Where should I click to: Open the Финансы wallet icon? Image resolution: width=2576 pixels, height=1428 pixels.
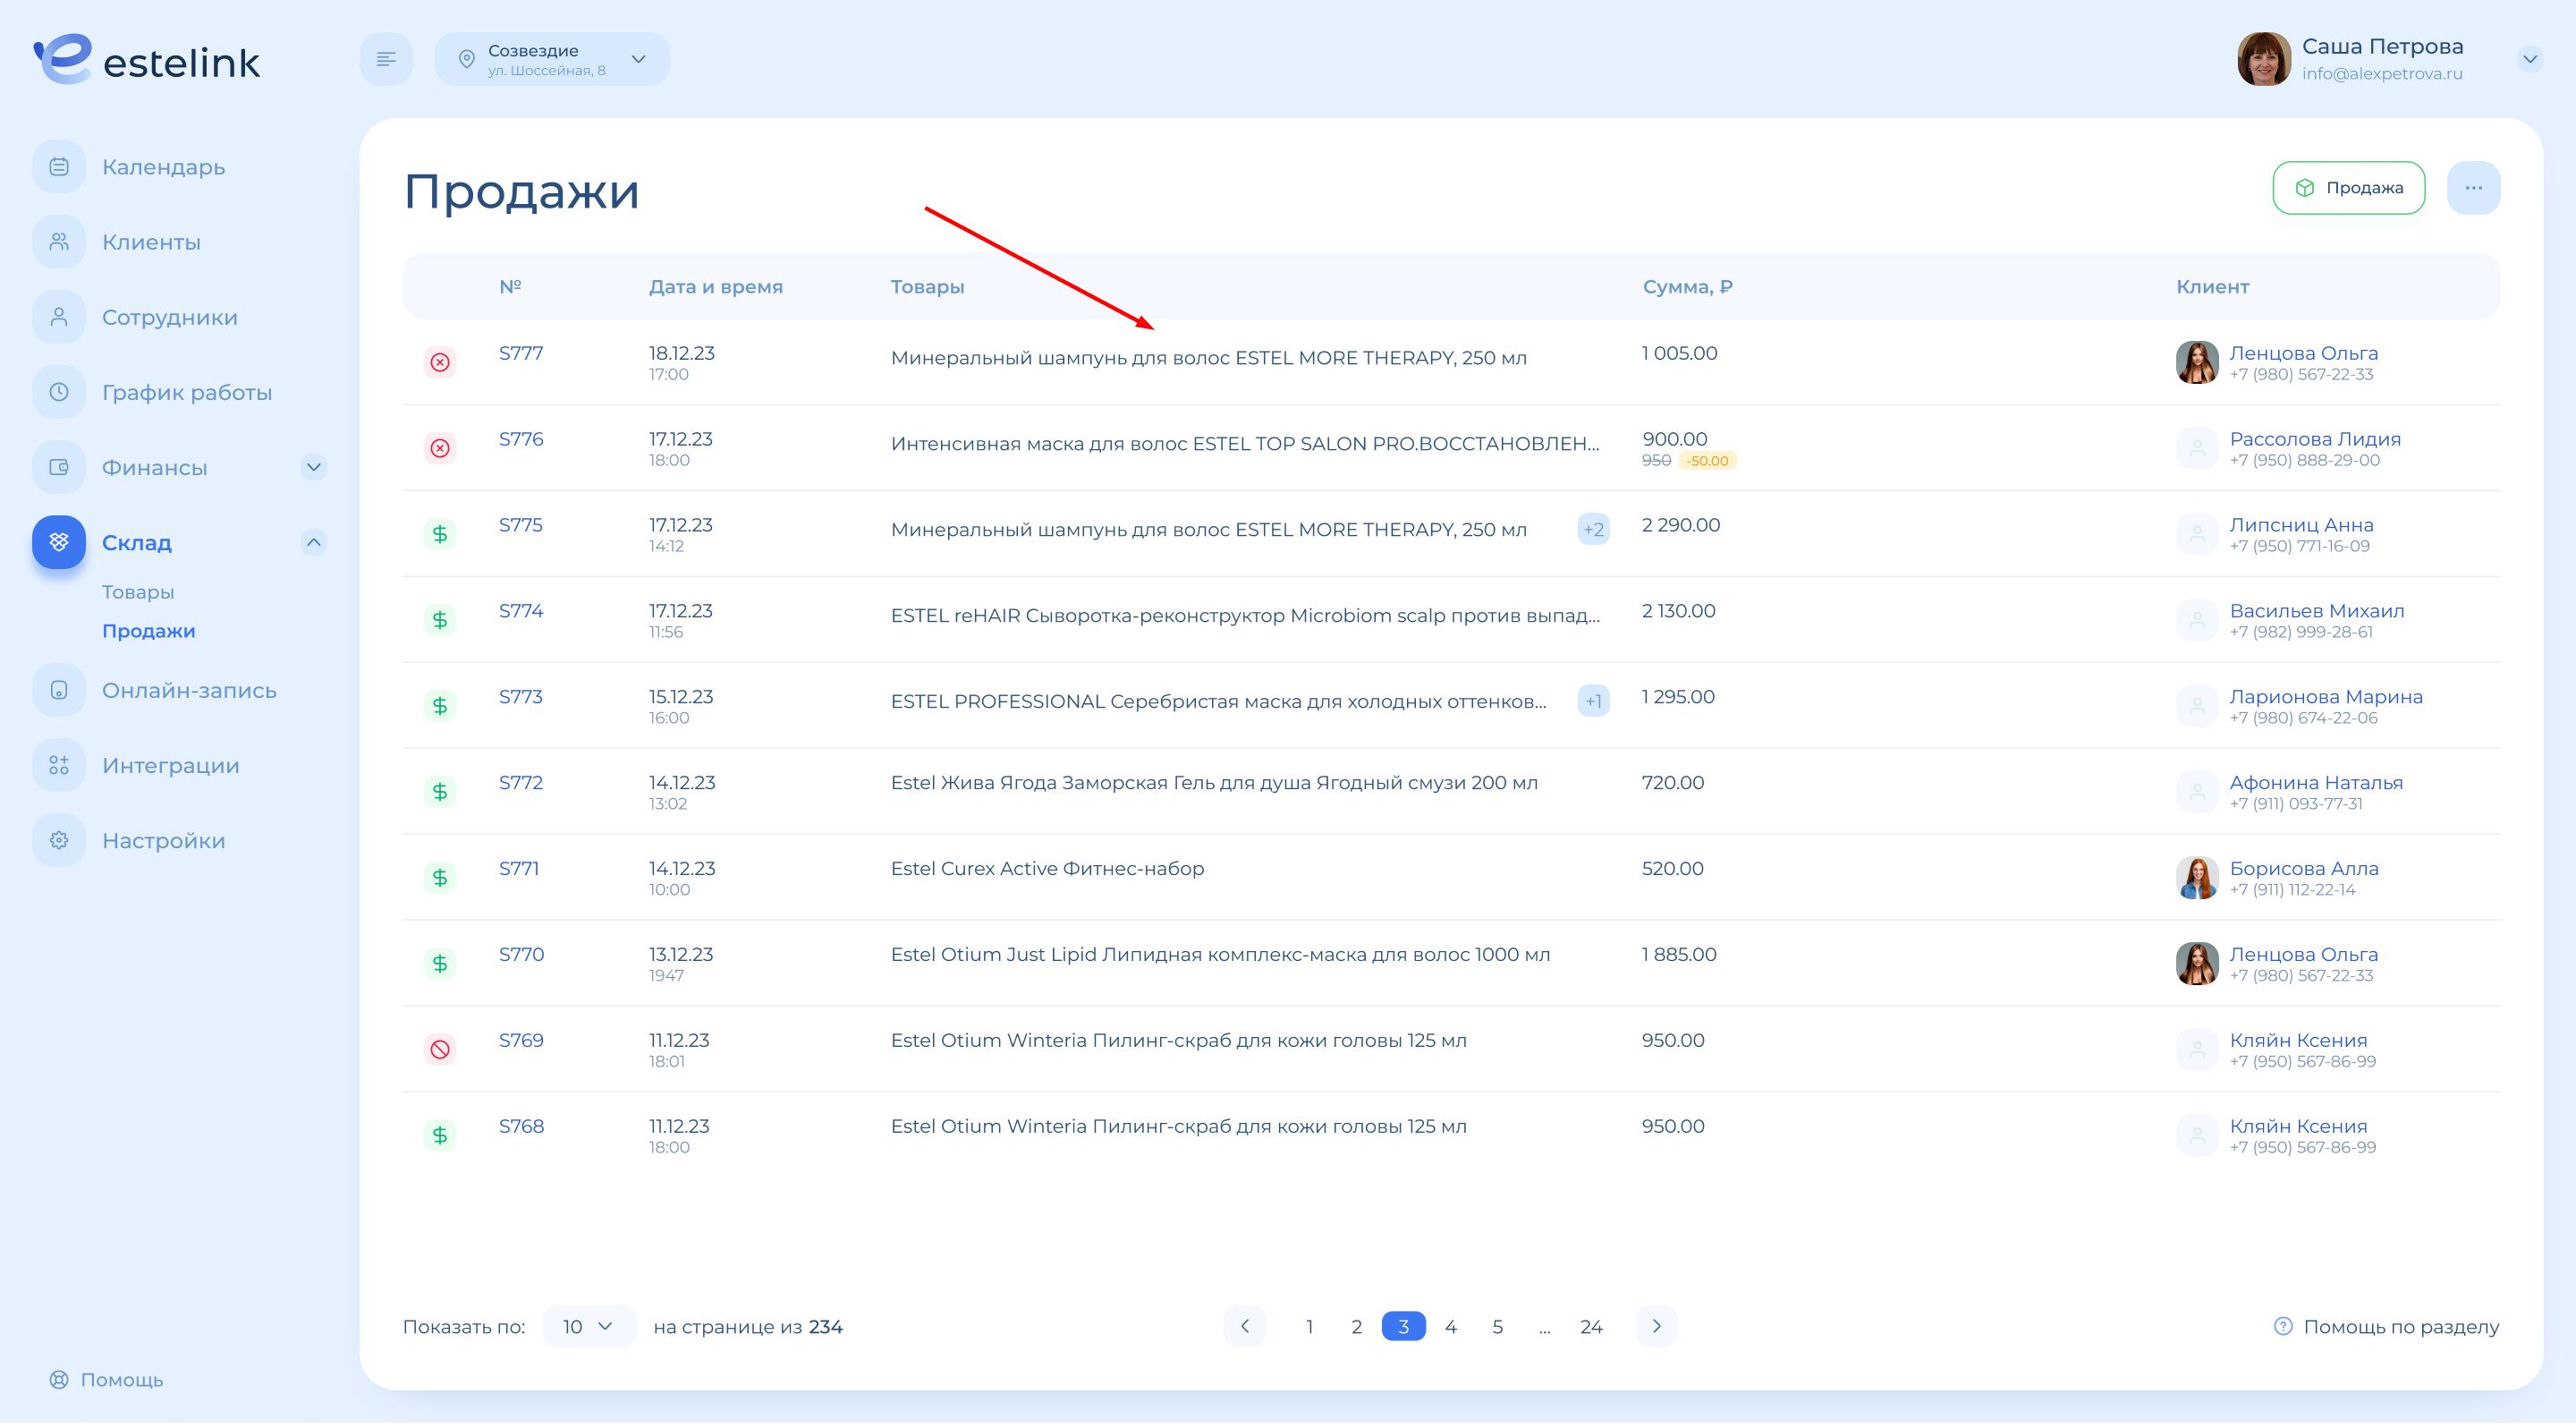point(59,467)
